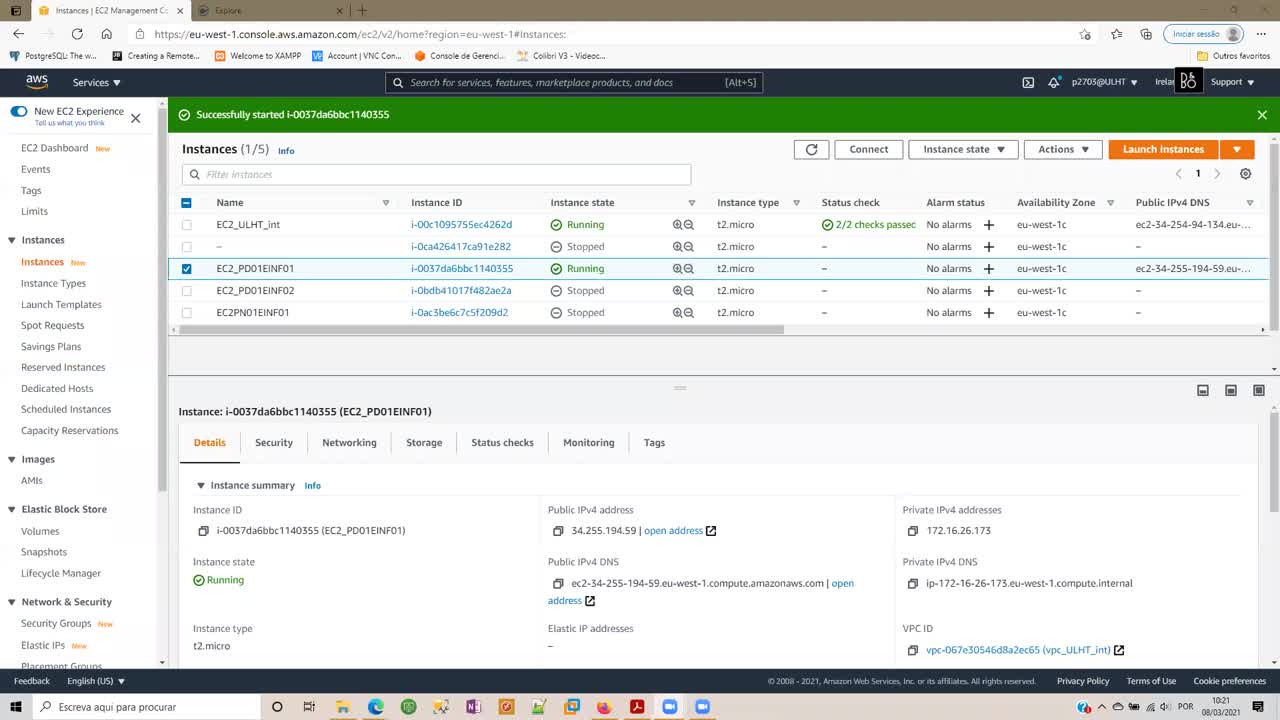This screenshot has width=1280, height=720.
Task: Collapse the Elastic Block Store sidebar section
Action: (12, 510)
